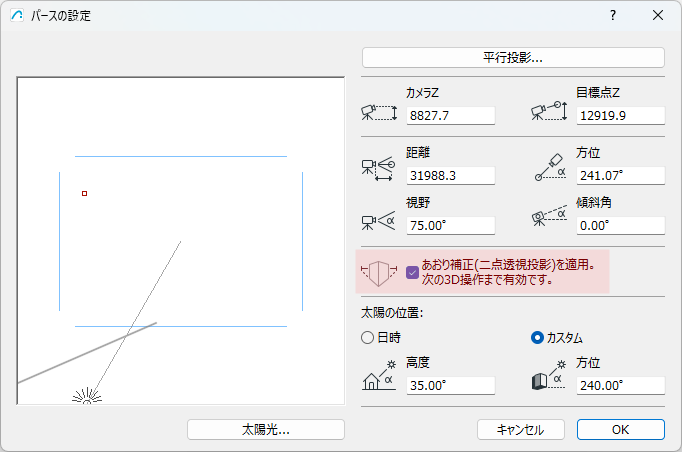Viewport: 682px width, 452px height.
Task: Click the パースの設定 title text
Action: tap(61, 16)
